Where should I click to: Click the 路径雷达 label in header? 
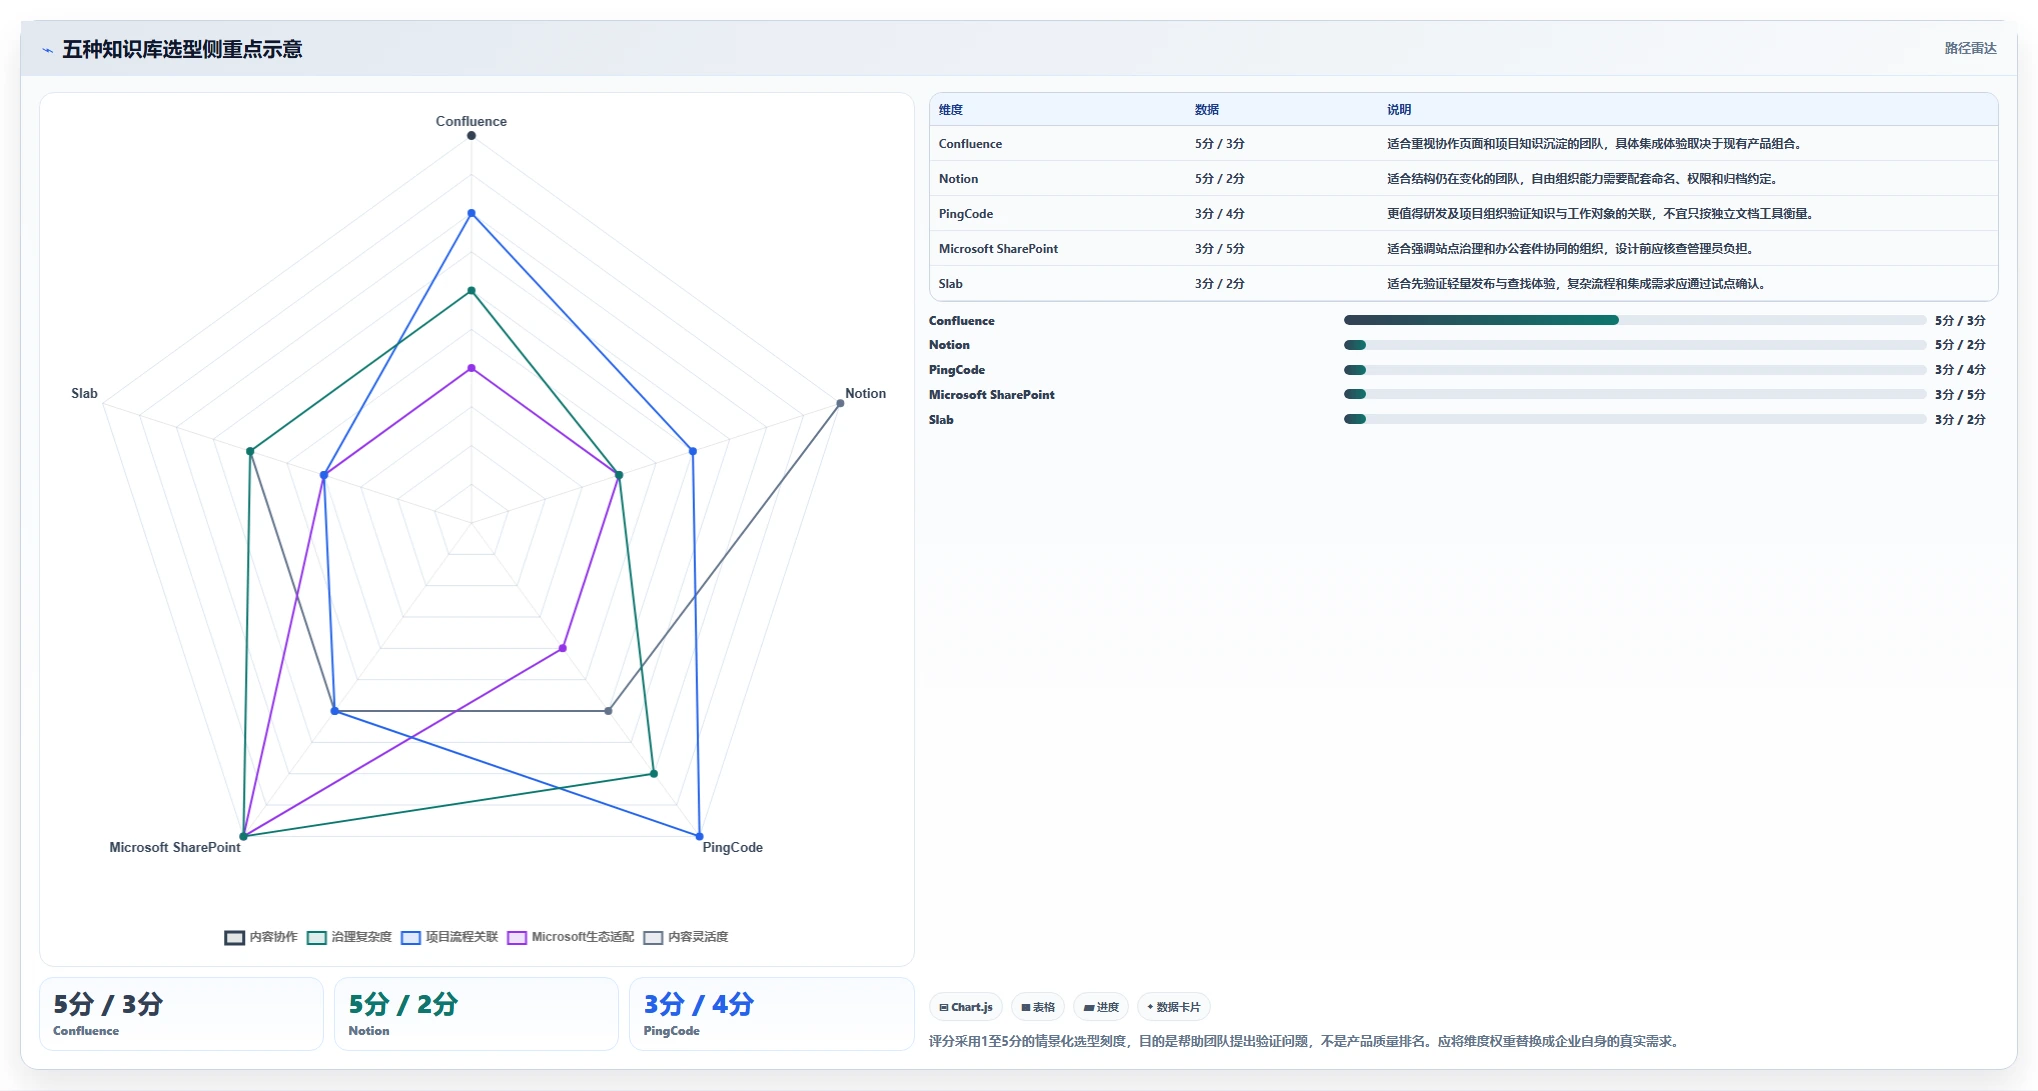1970,49
